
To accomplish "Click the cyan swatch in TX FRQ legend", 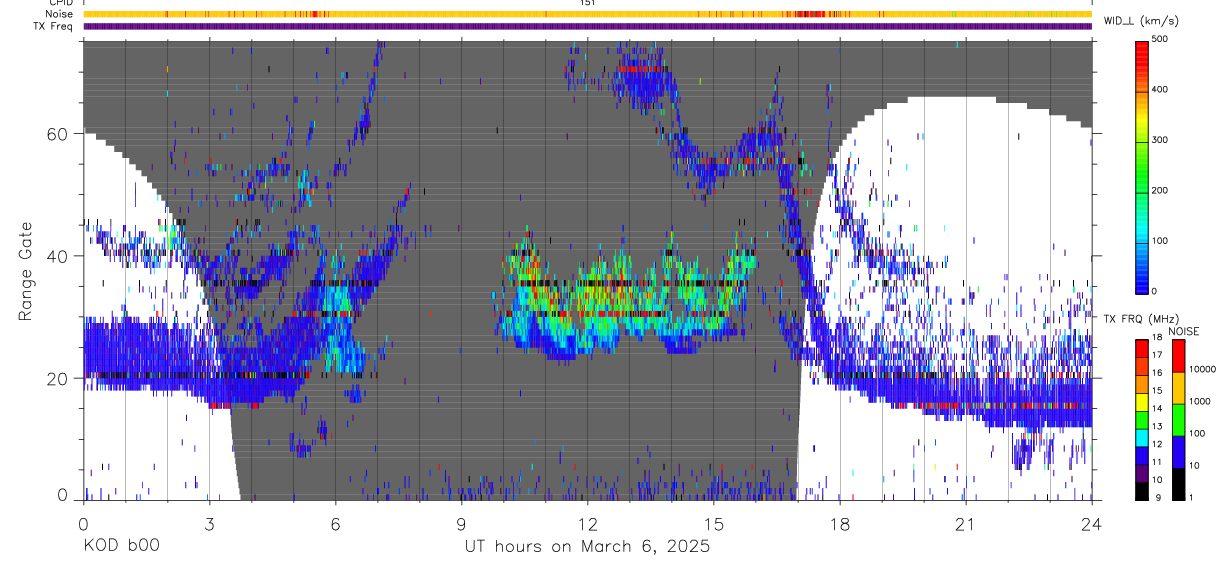I will 1142,438.
